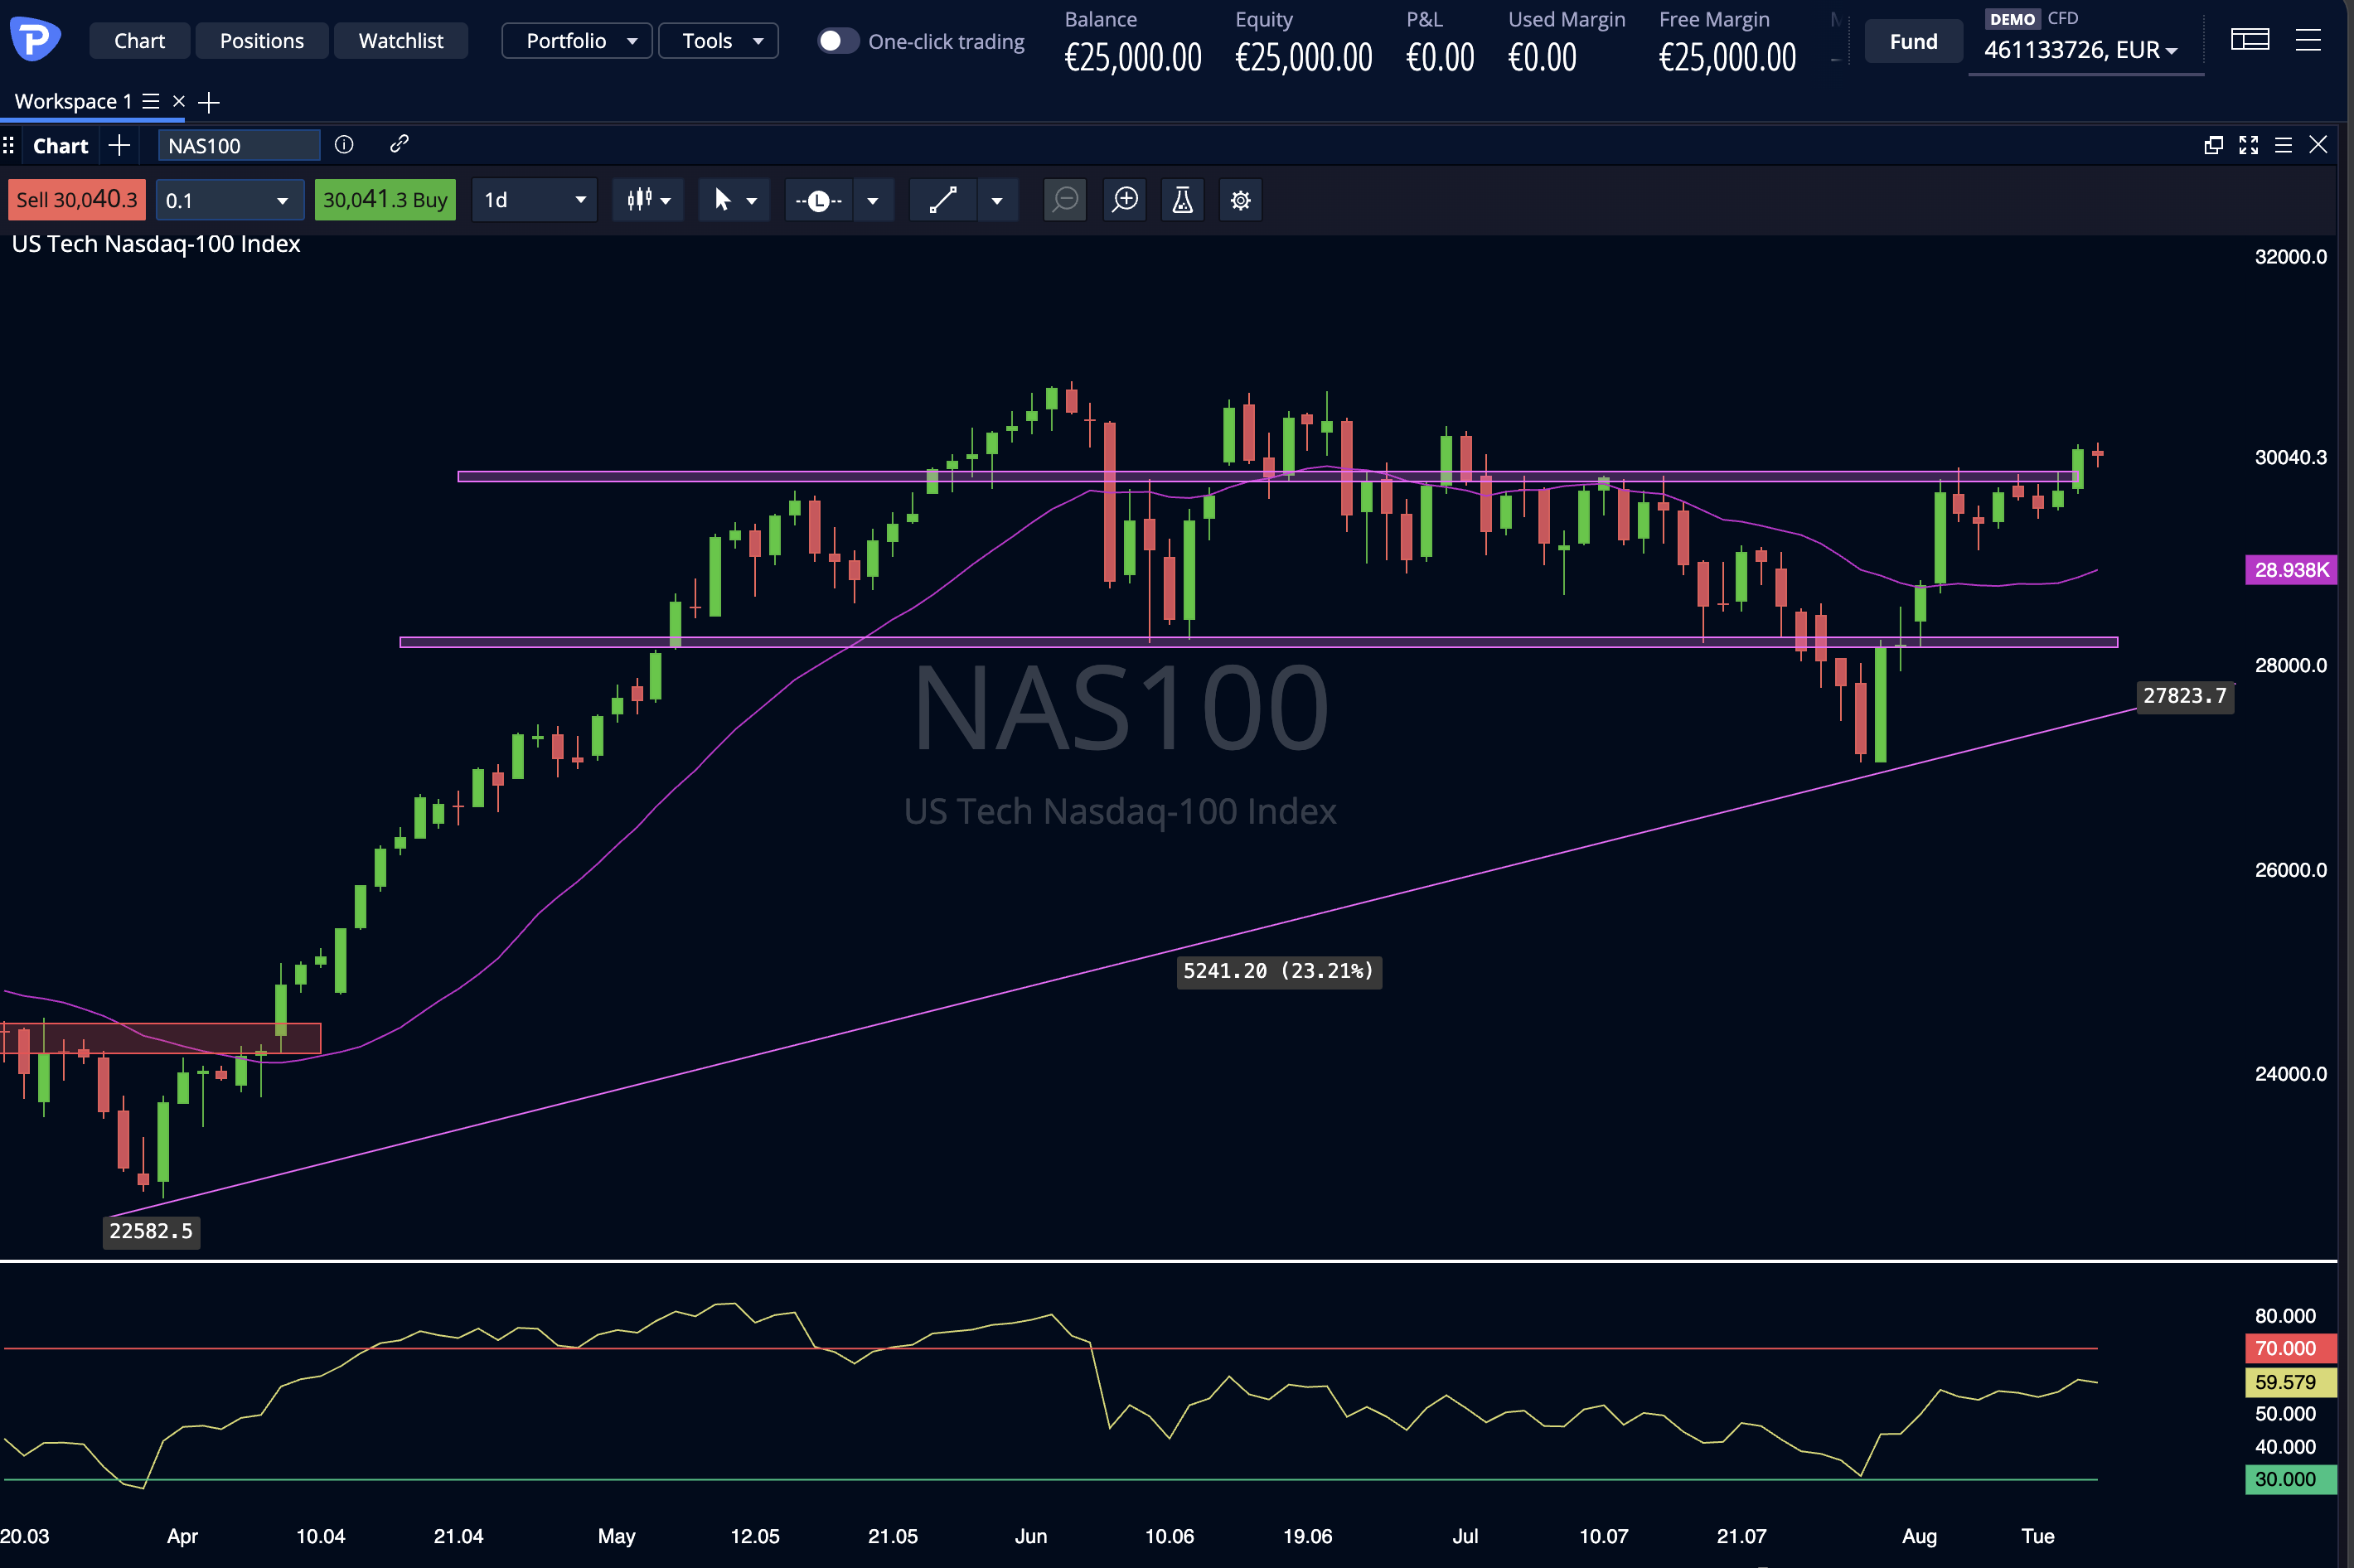This screenshot has width=2354, height=1568.
Task: Open the 1d timeframe dropdown
Action: 534,200
